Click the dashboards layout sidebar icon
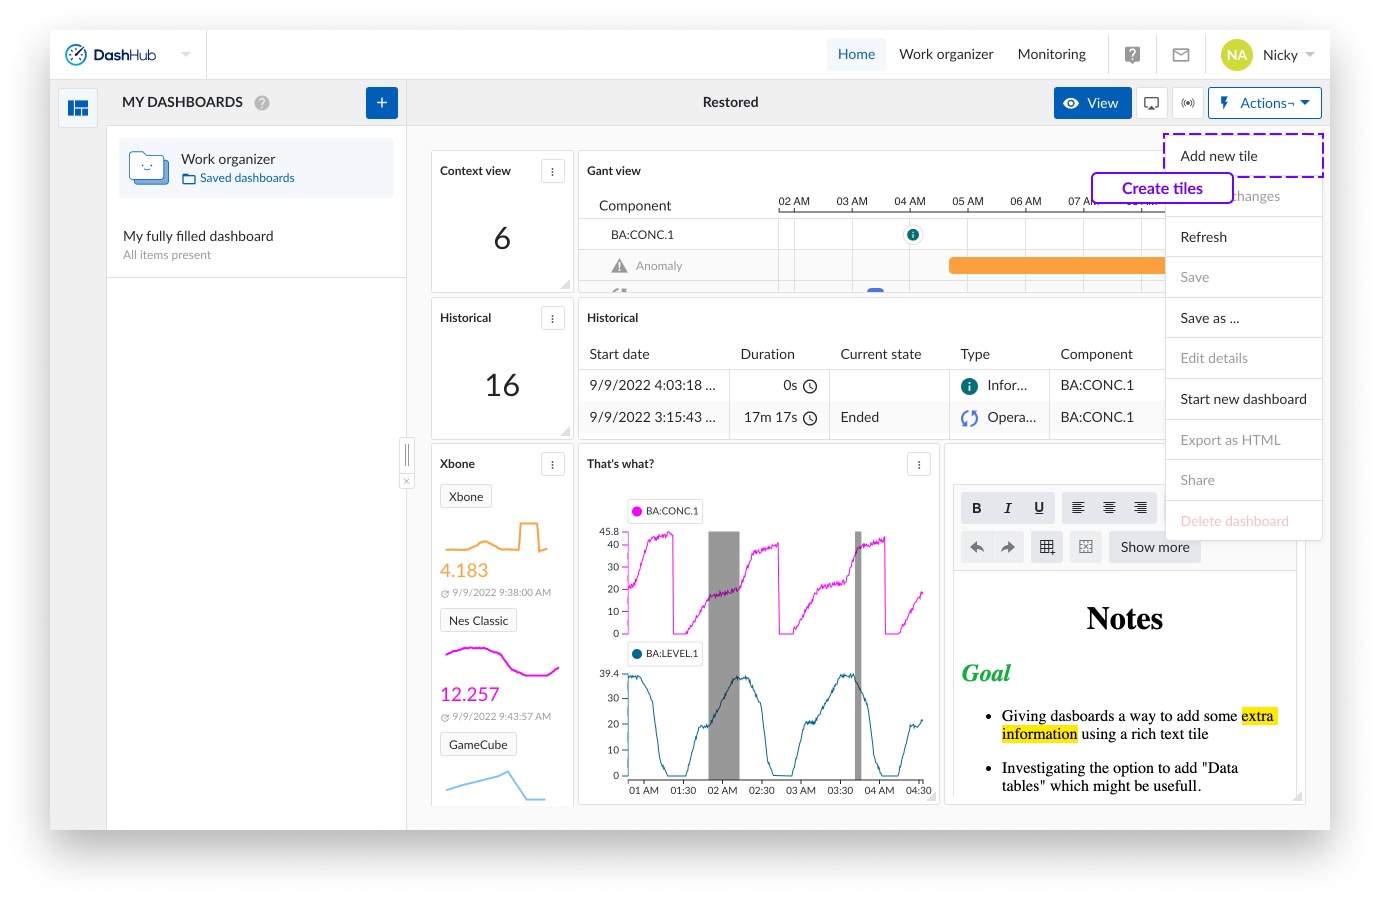The height and width of the screenshot is (900, 1380). point(78,108)
